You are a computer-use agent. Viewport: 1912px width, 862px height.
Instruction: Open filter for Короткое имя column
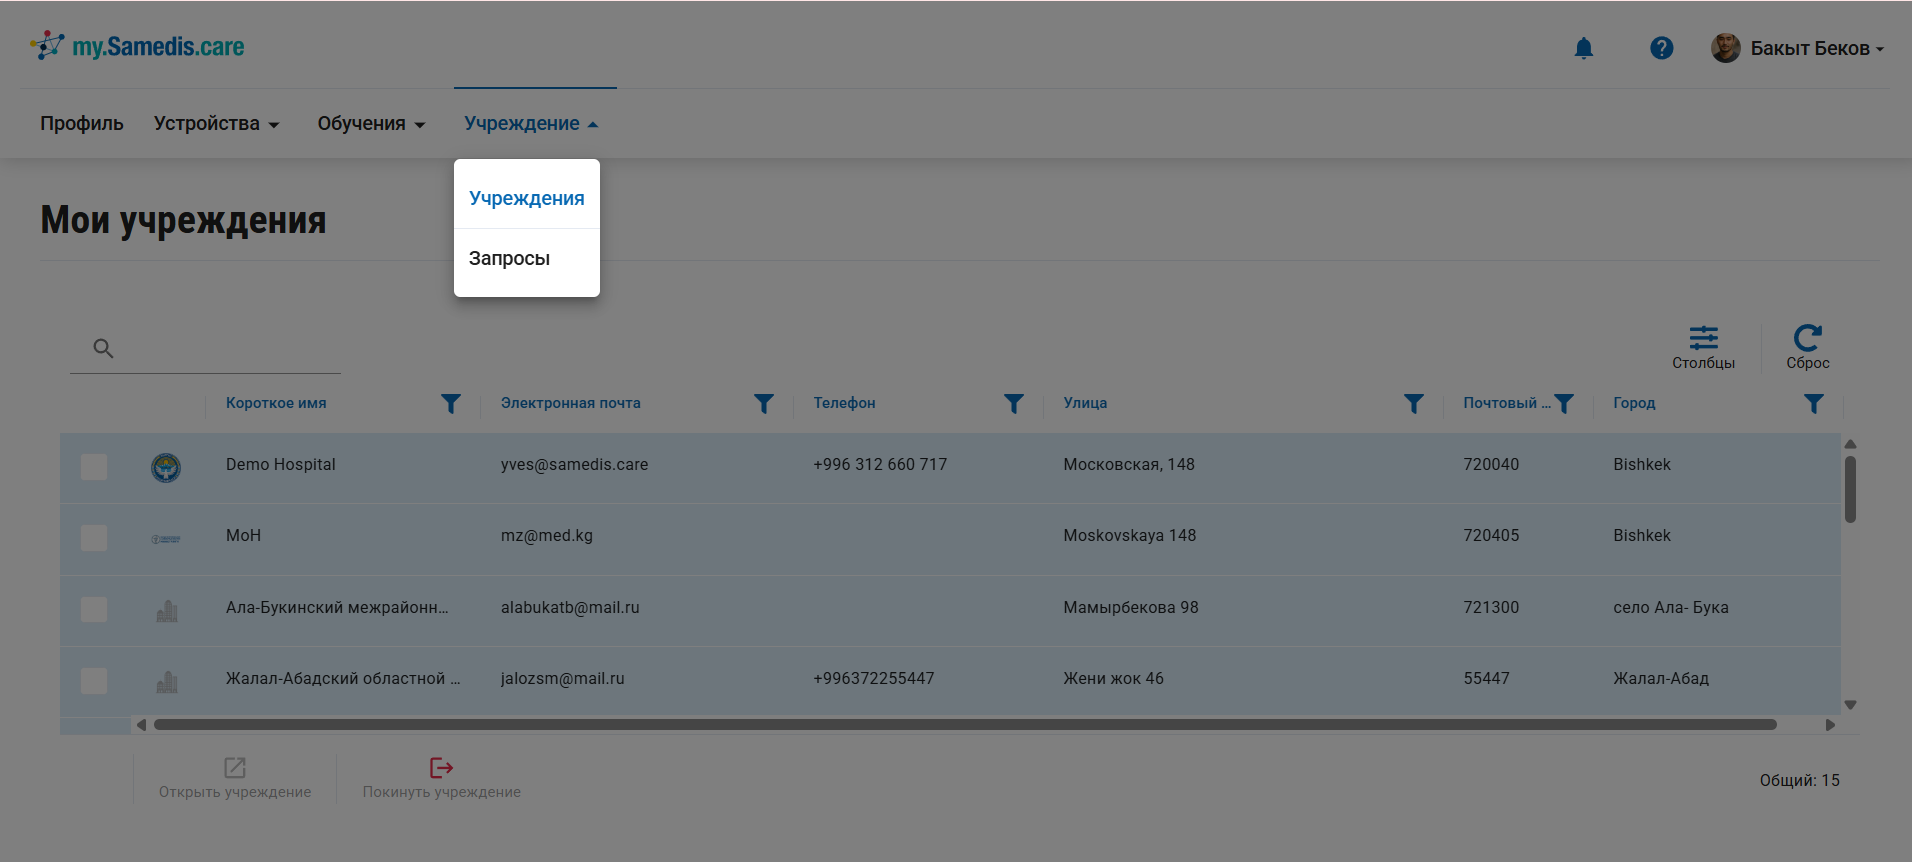click(451, 403)
